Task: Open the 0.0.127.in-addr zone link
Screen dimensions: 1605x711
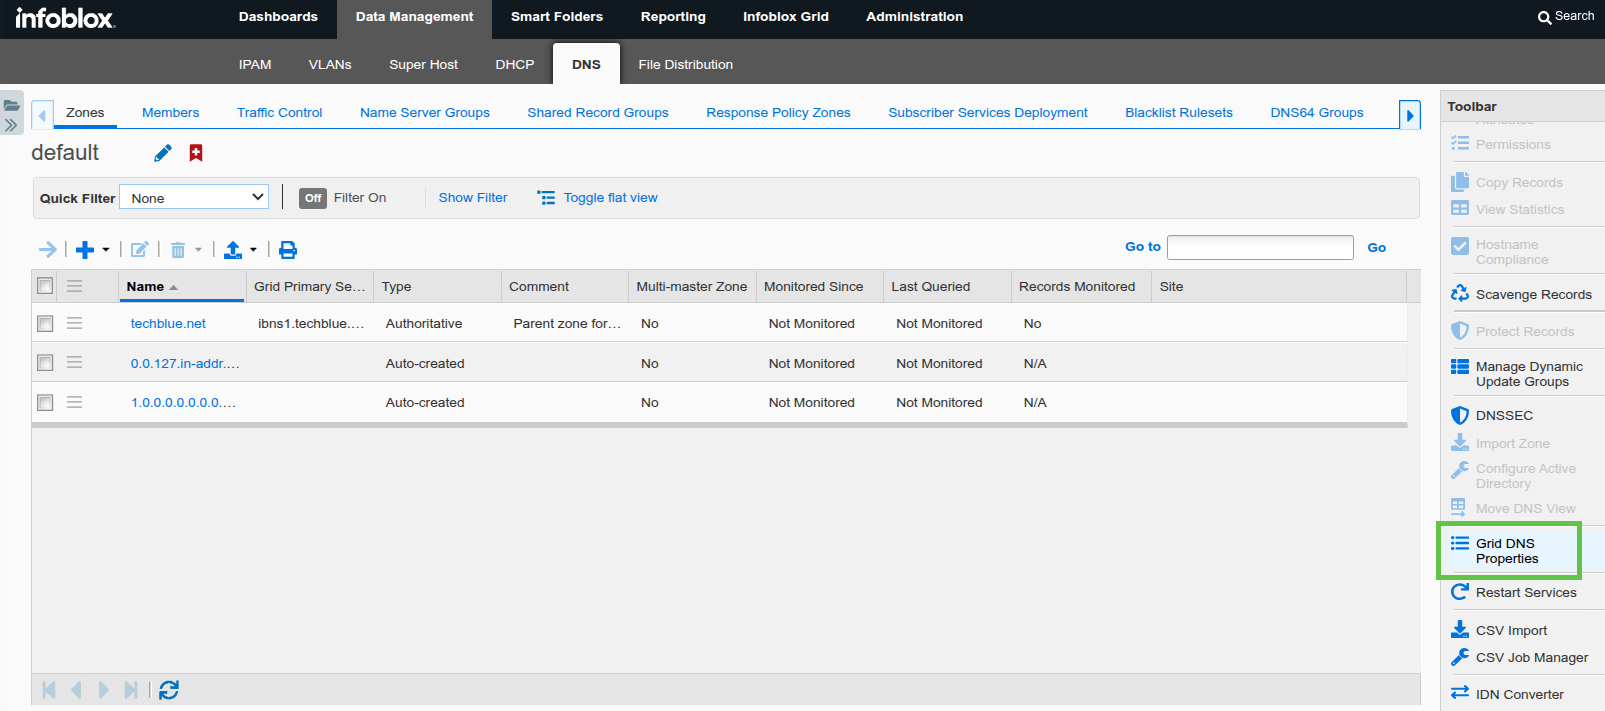Action: click(185, 363)
